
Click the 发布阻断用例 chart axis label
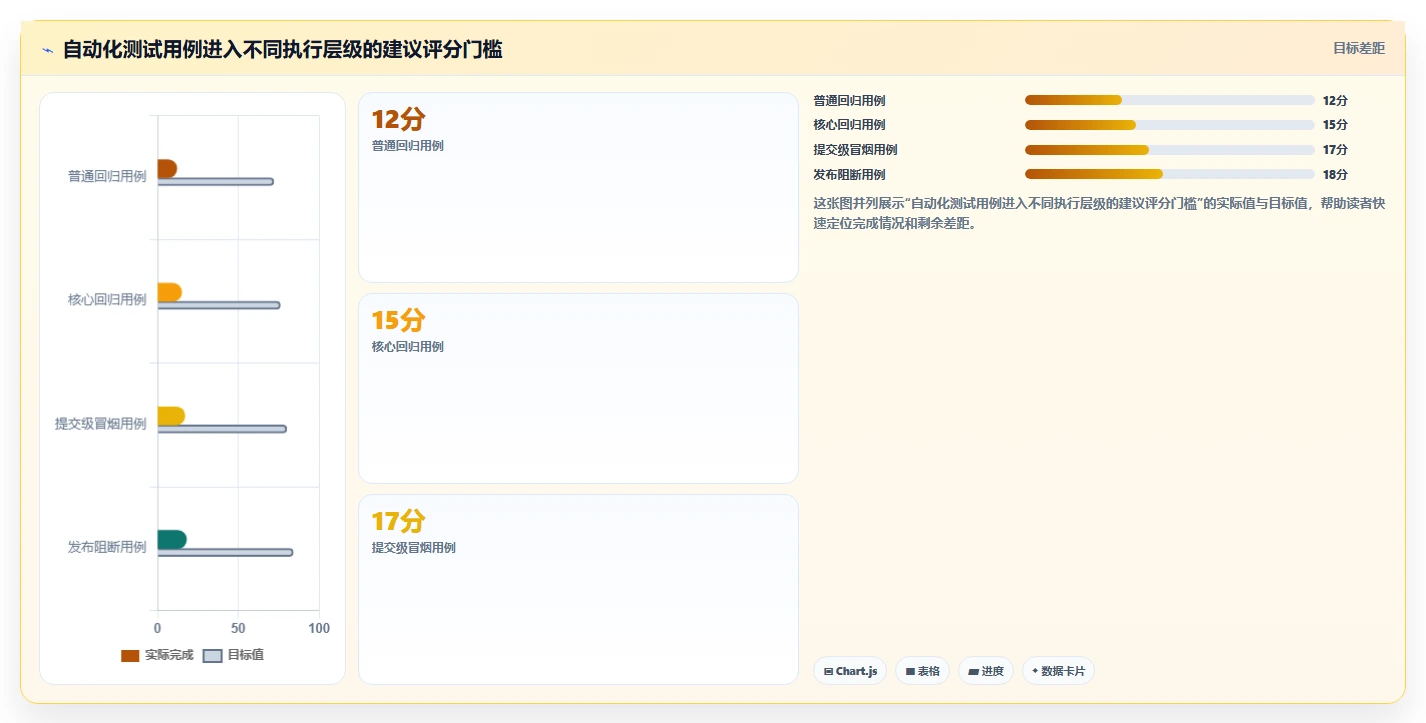[107, 548]
